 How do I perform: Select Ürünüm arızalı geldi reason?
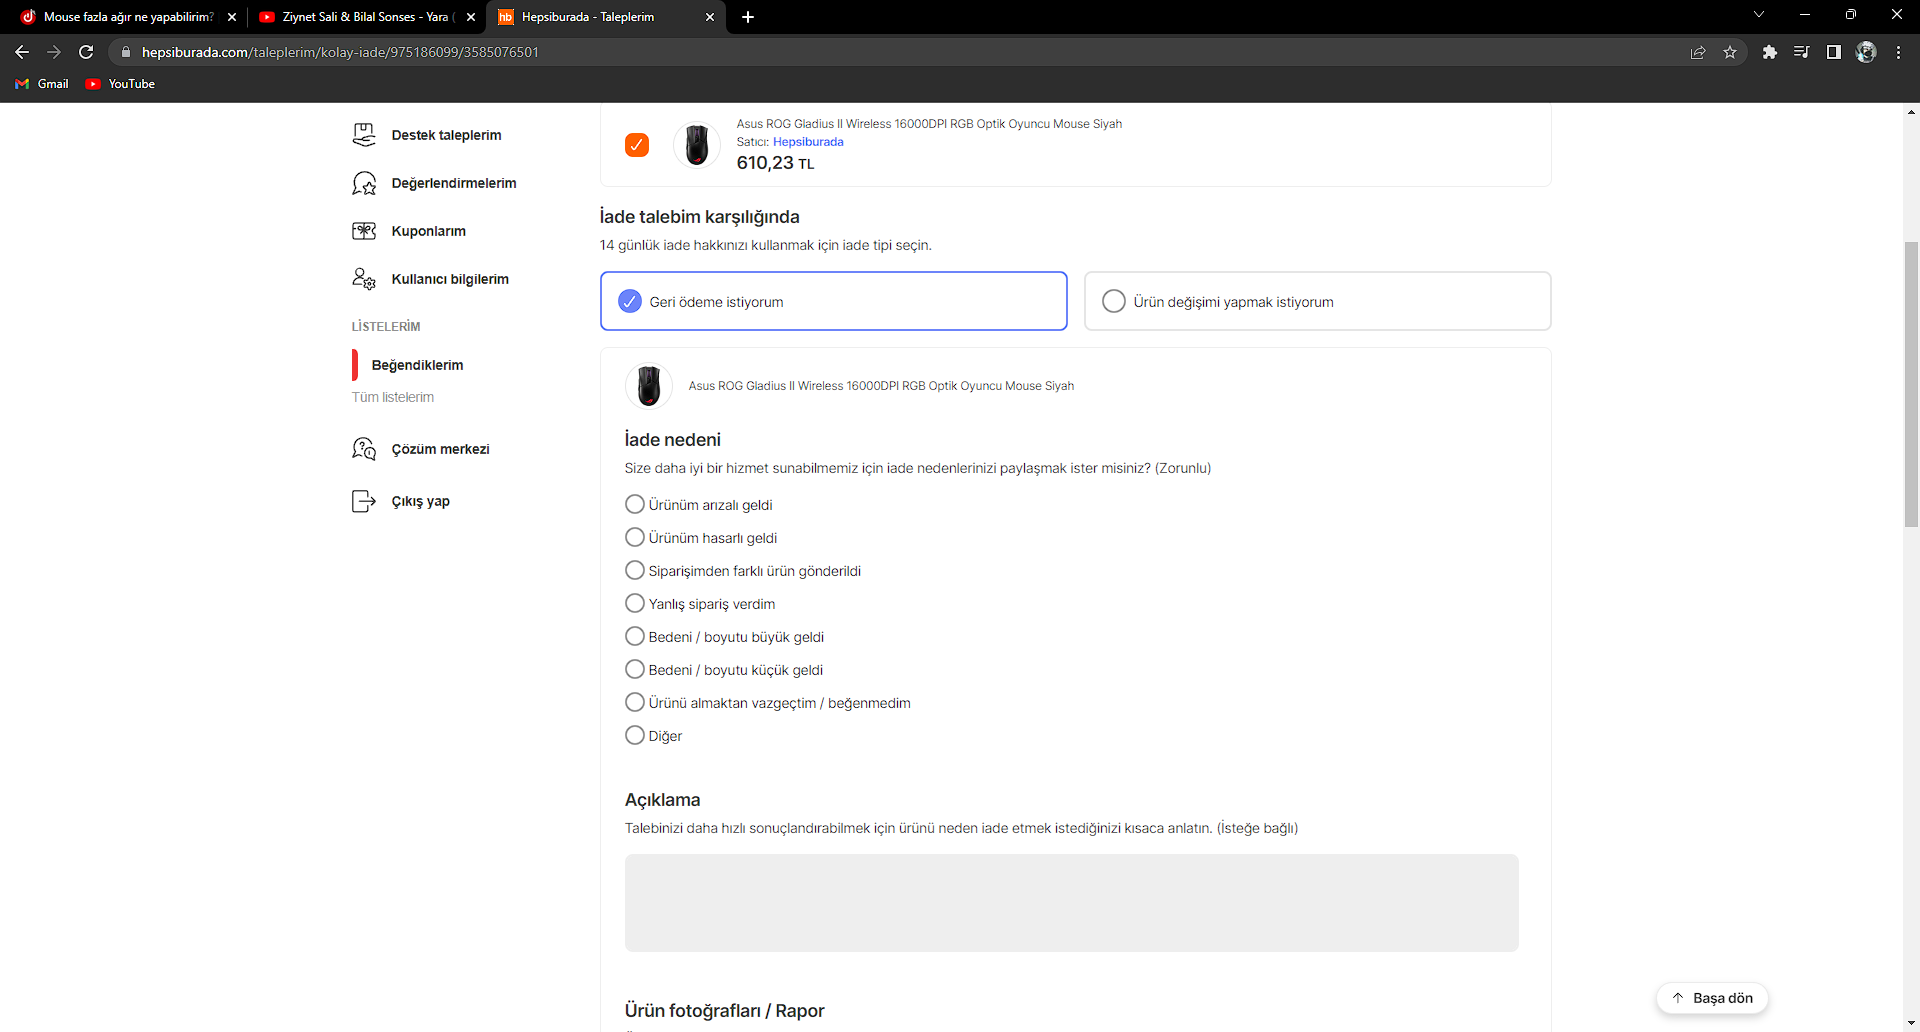[x=634, y=504]
